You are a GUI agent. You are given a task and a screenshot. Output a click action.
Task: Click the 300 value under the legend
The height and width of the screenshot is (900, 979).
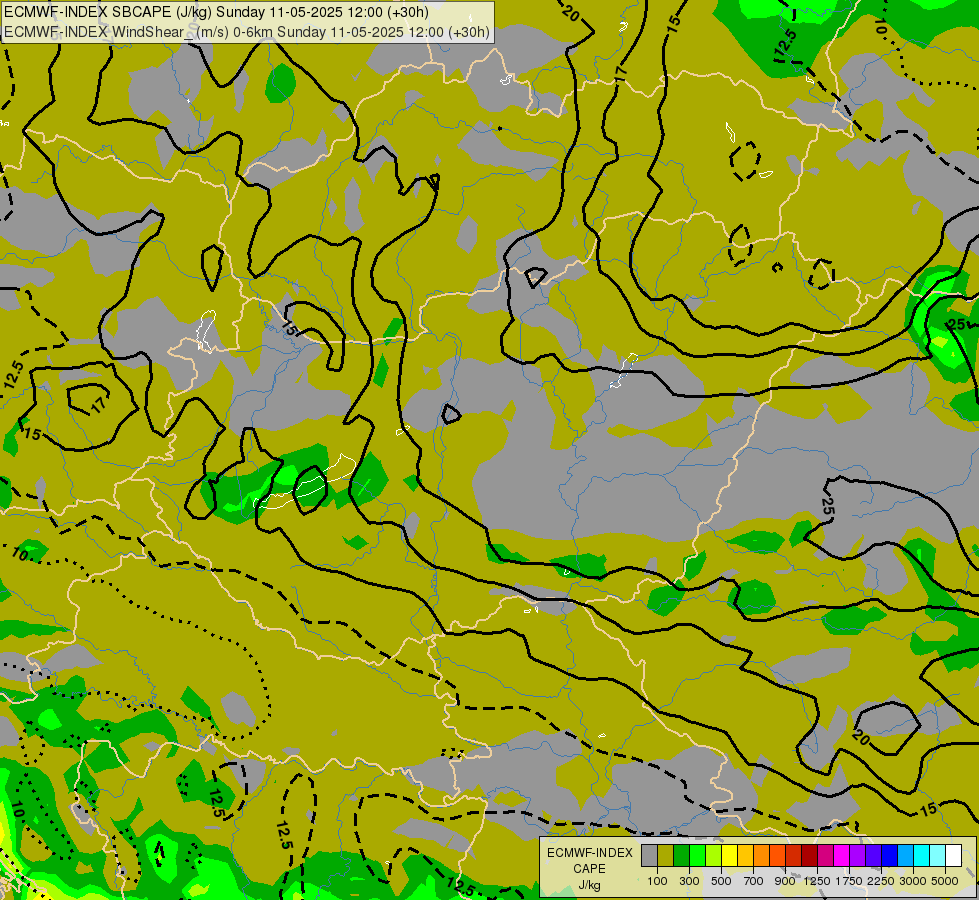689,881
